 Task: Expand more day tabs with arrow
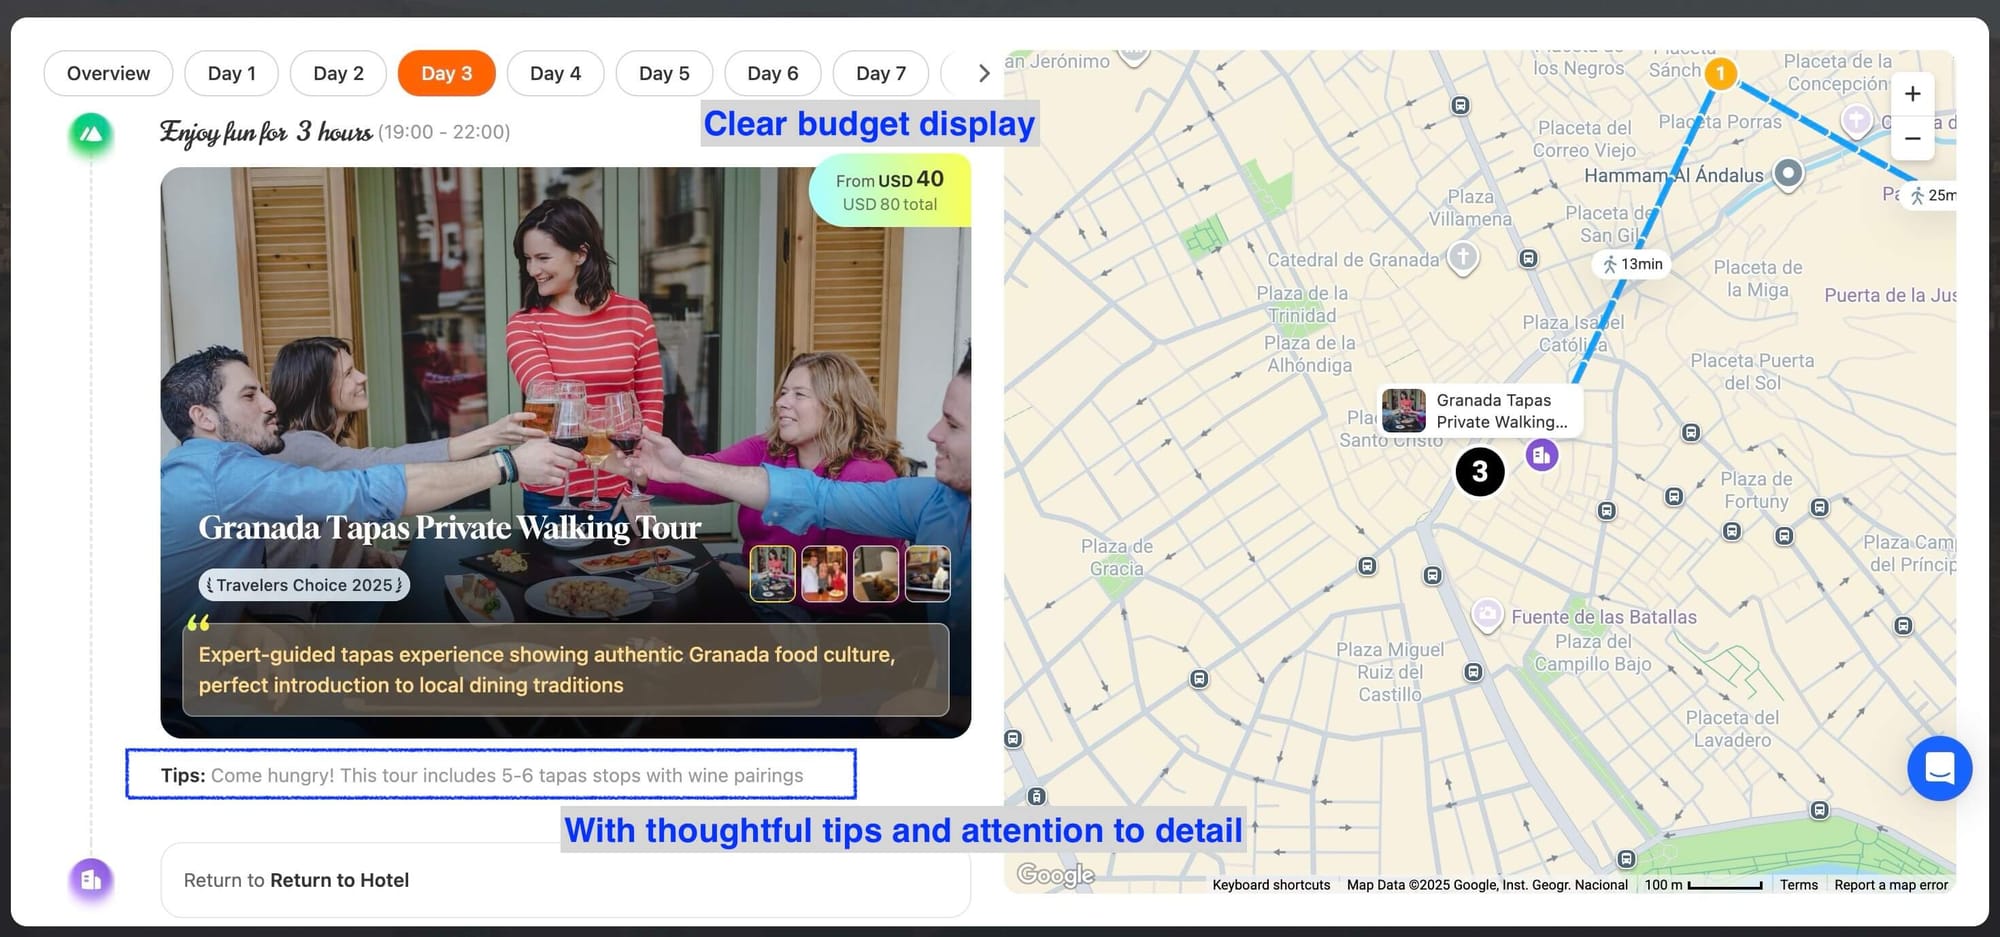(983, 73)
